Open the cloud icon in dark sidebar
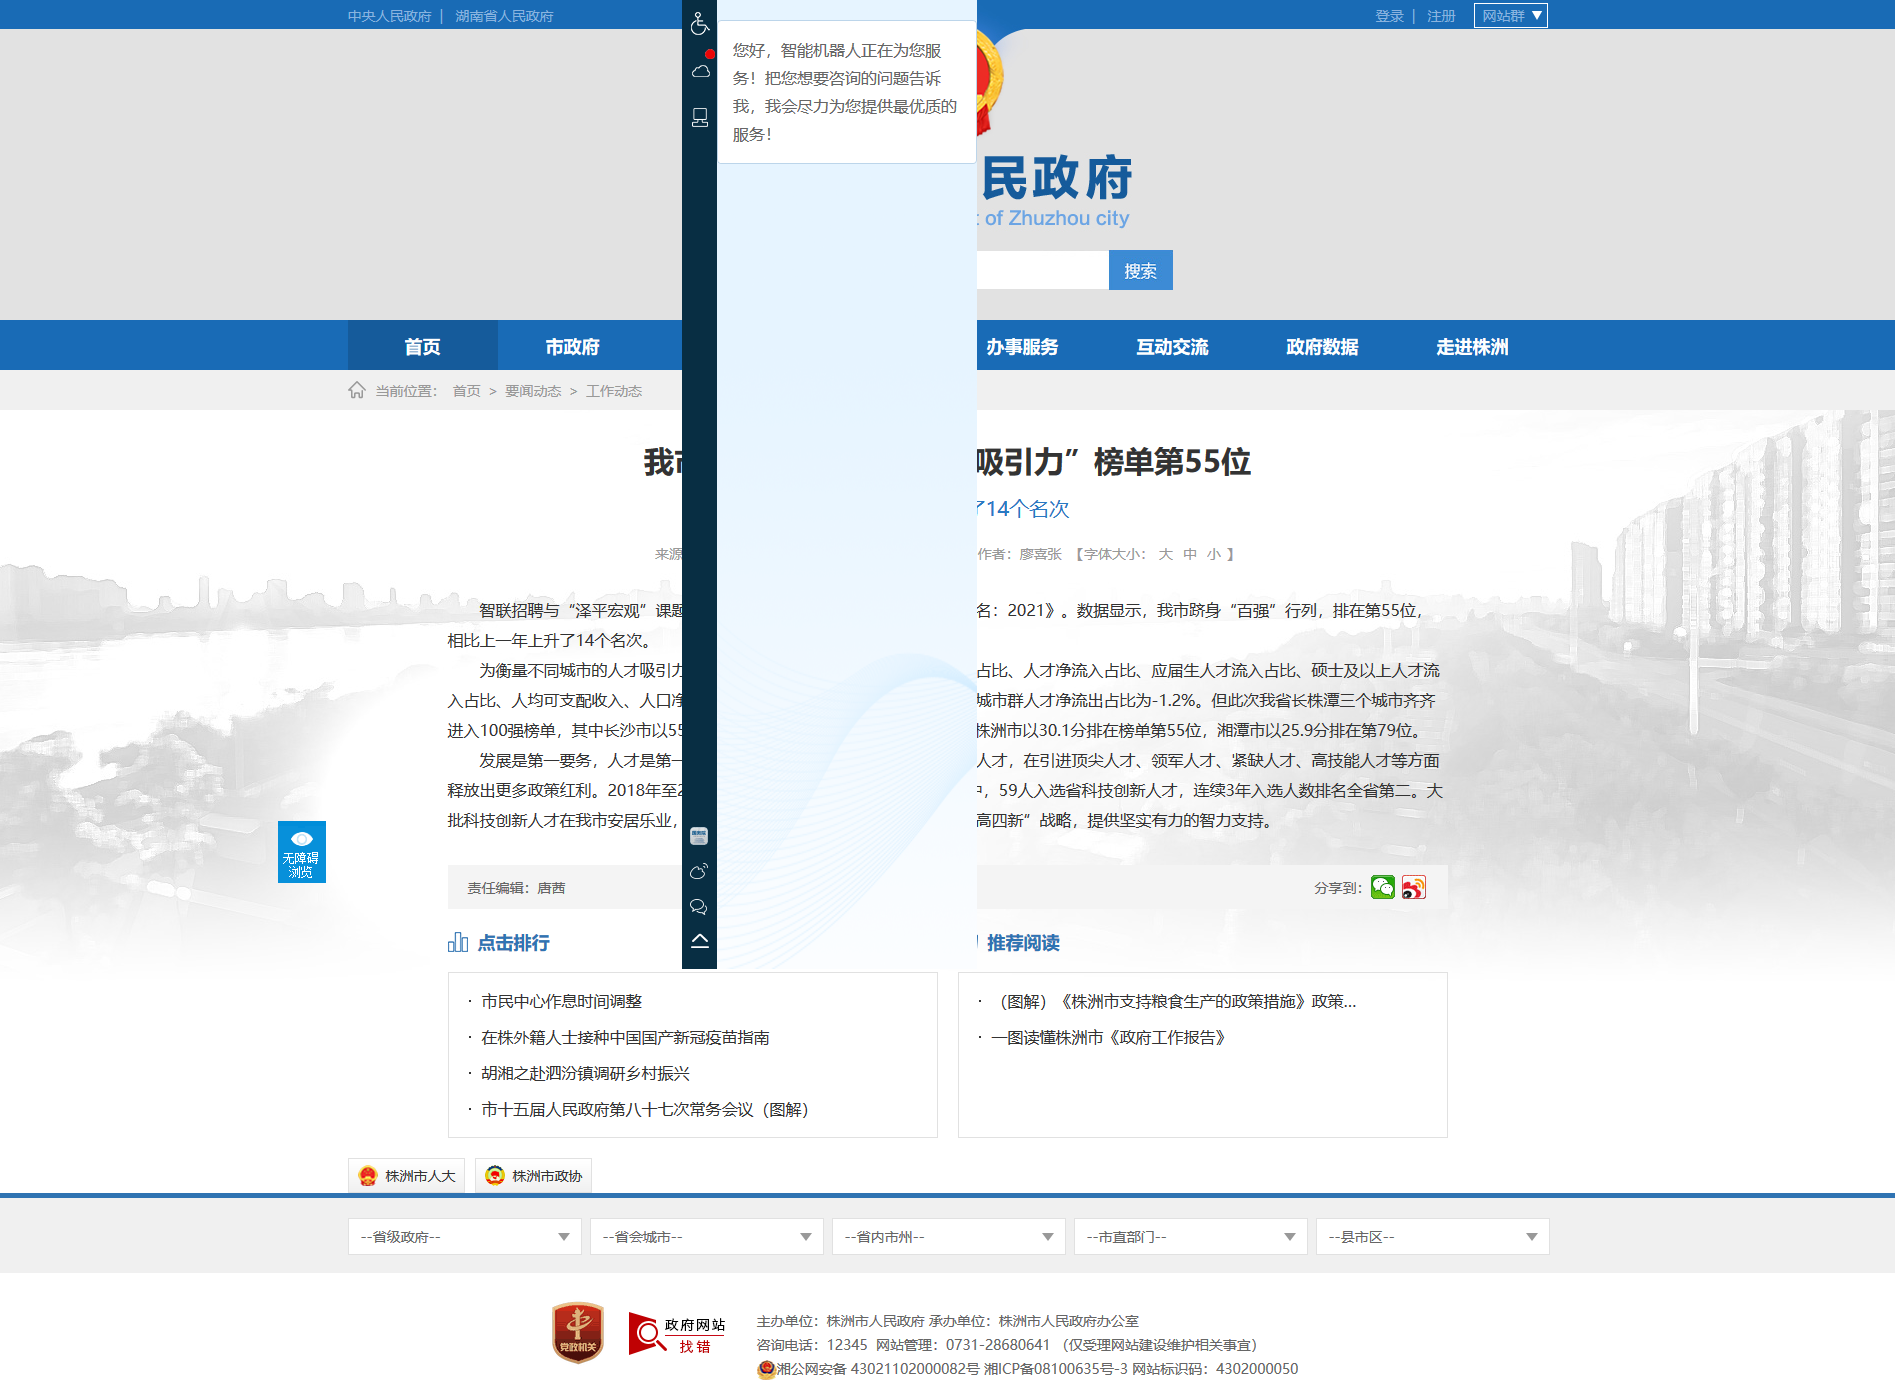The image size is (1895, 1400). pos(700,71)
